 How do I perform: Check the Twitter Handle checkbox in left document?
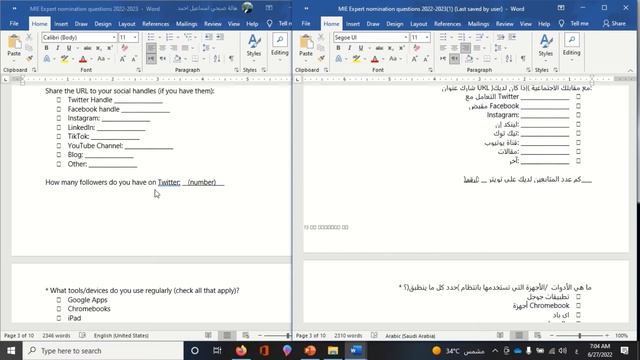click(59, 100)
